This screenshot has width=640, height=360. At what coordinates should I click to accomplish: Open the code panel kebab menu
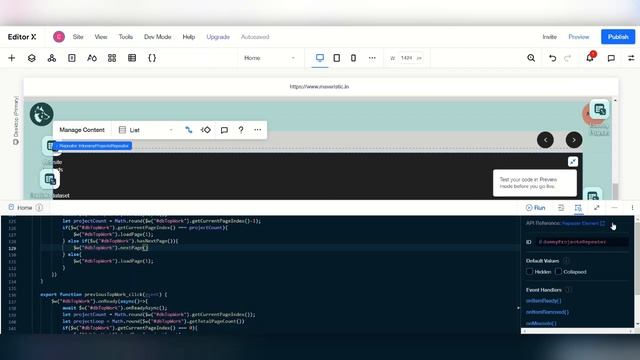[x=632, y=208]
